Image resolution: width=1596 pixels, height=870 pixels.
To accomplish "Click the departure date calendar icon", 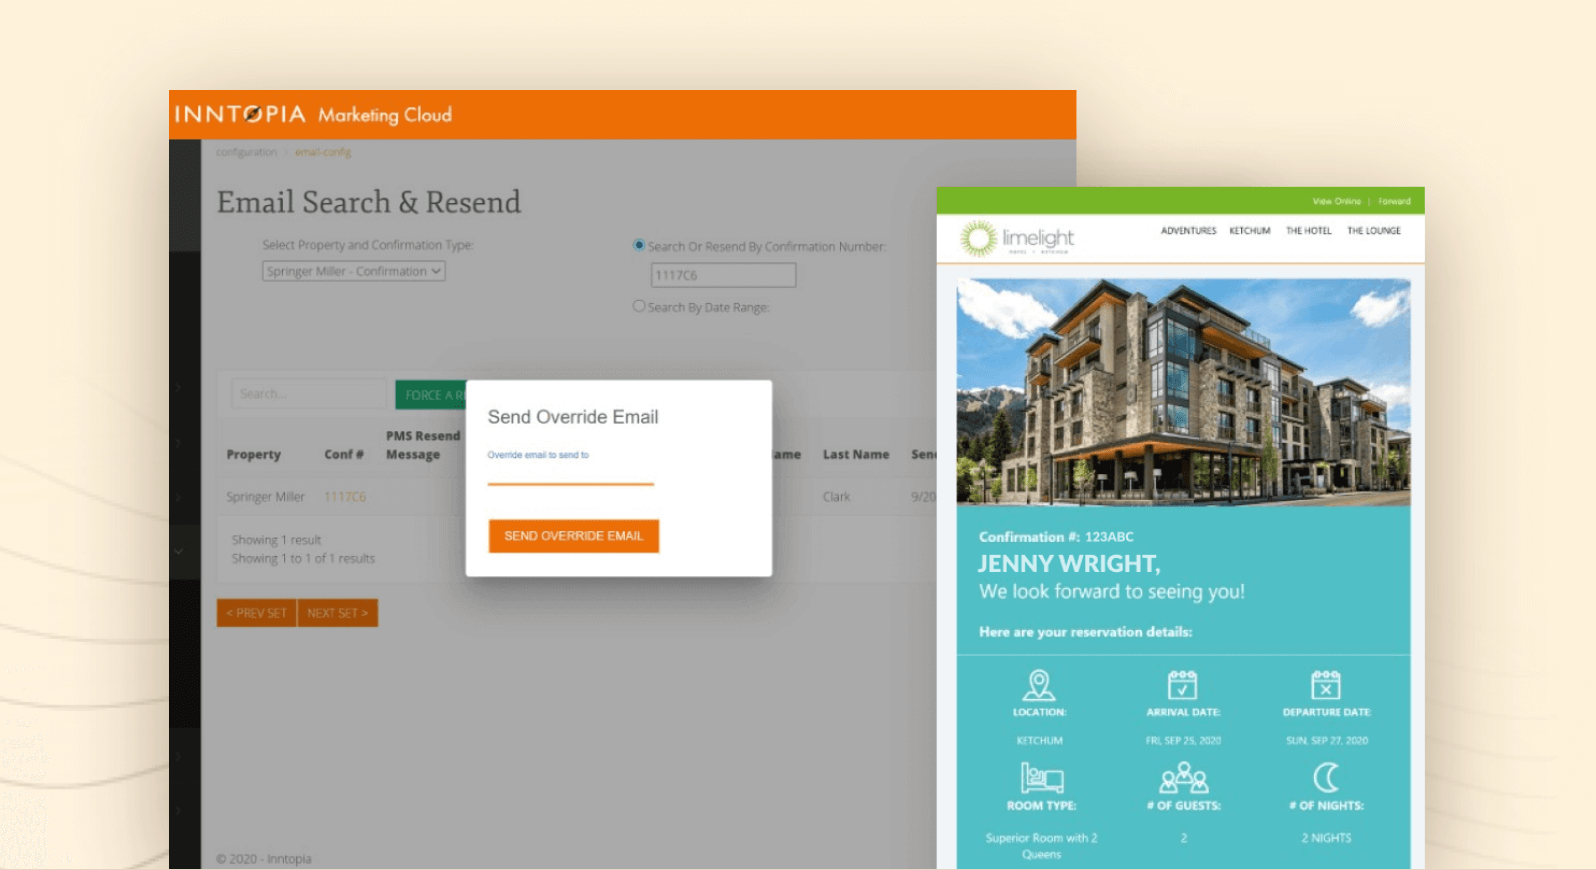I will pos(1325,685).
